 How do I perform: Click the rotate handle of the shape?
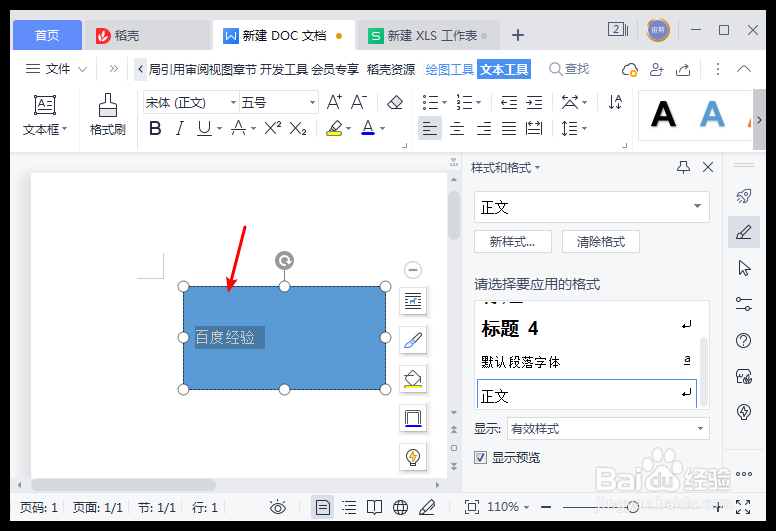(x=284, y=260)
